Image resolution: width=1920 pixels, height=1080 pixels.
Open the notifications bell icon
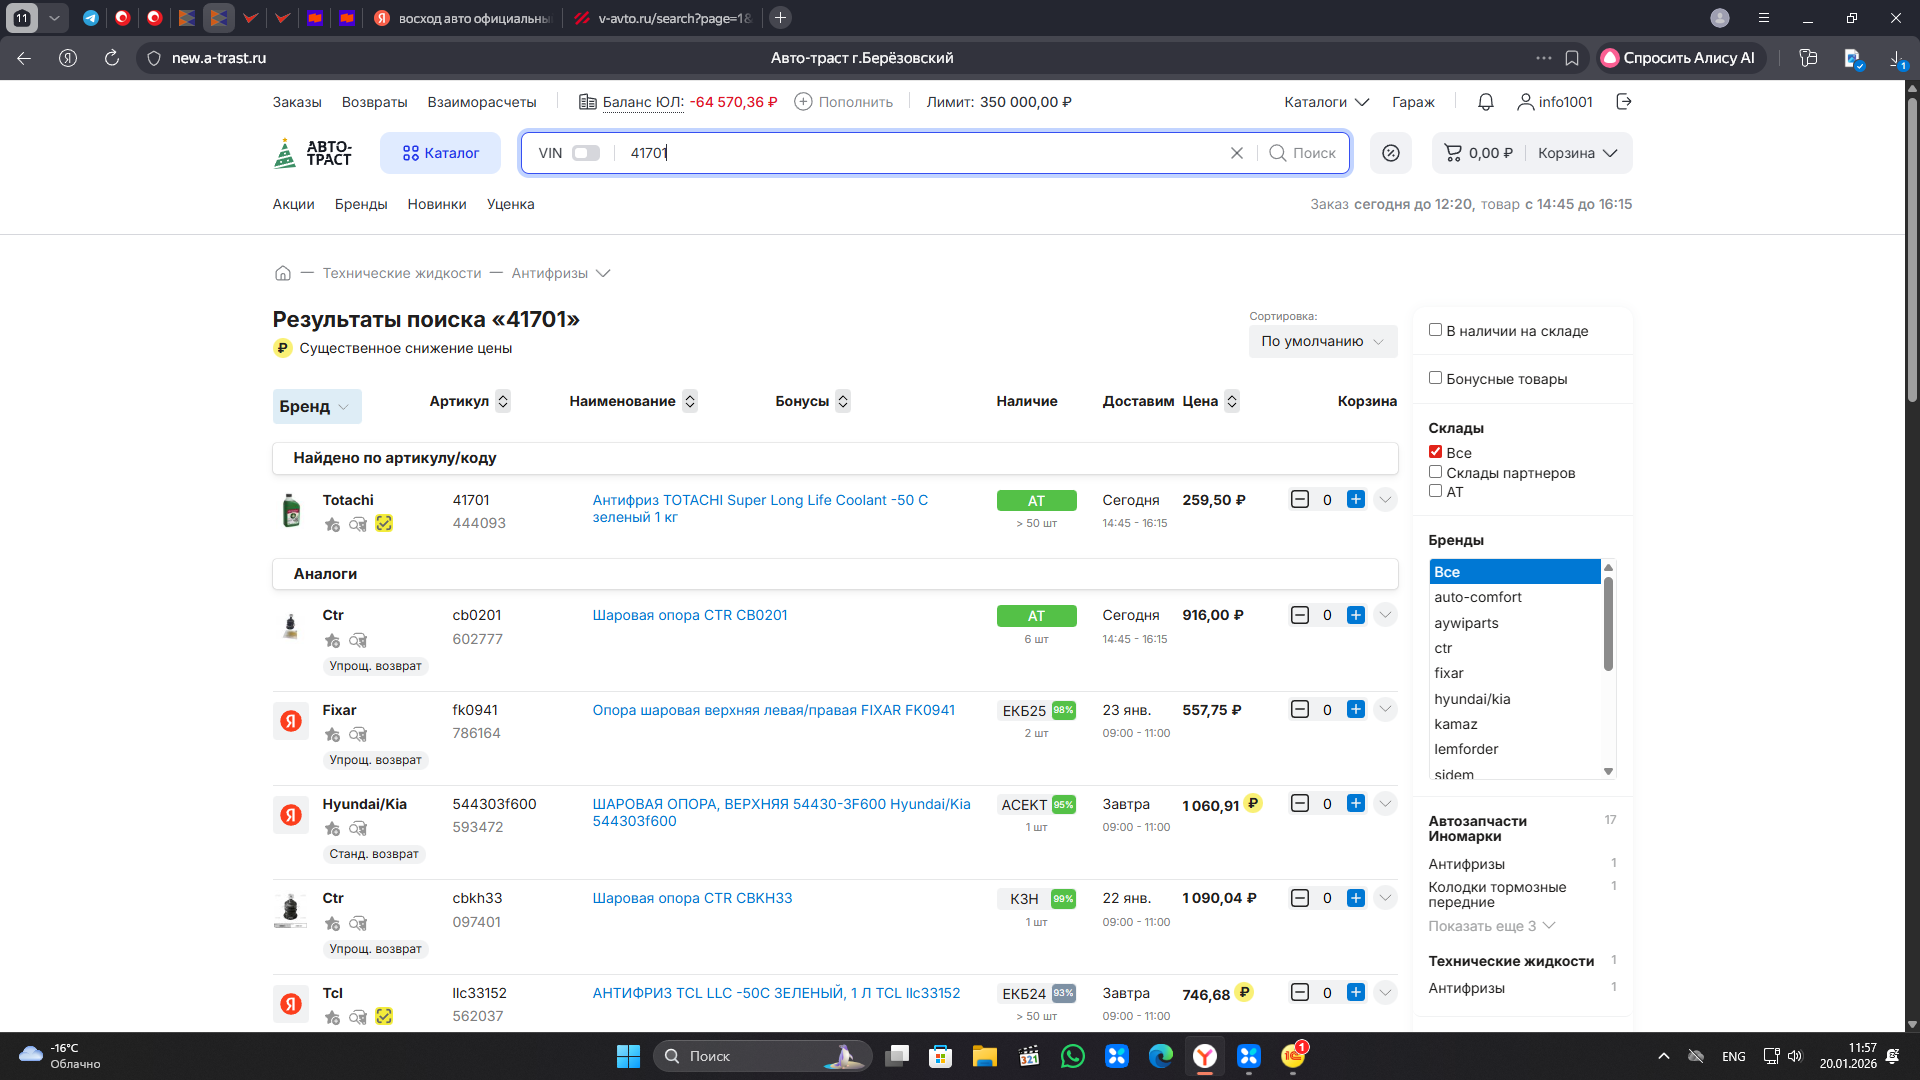(1486, 102)
